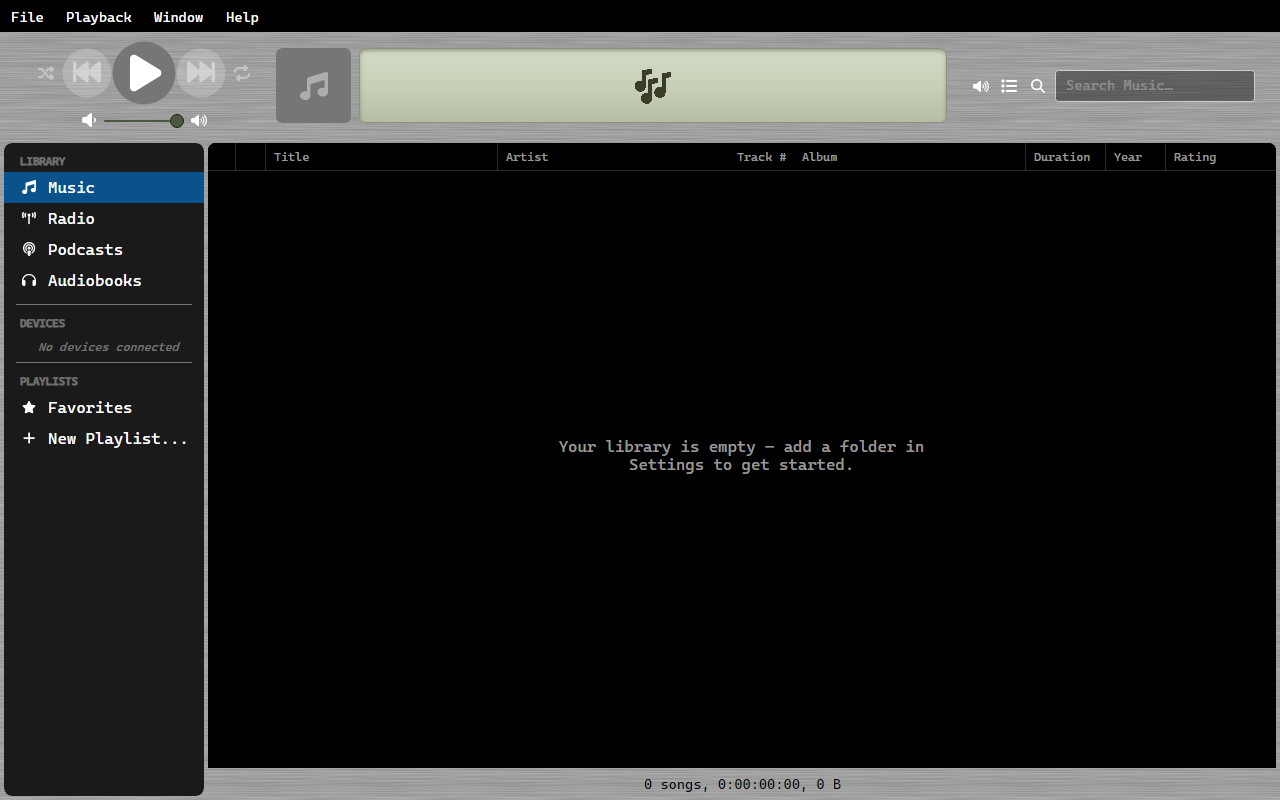Create a playlist with New Playlist...

tap(104, 438)
